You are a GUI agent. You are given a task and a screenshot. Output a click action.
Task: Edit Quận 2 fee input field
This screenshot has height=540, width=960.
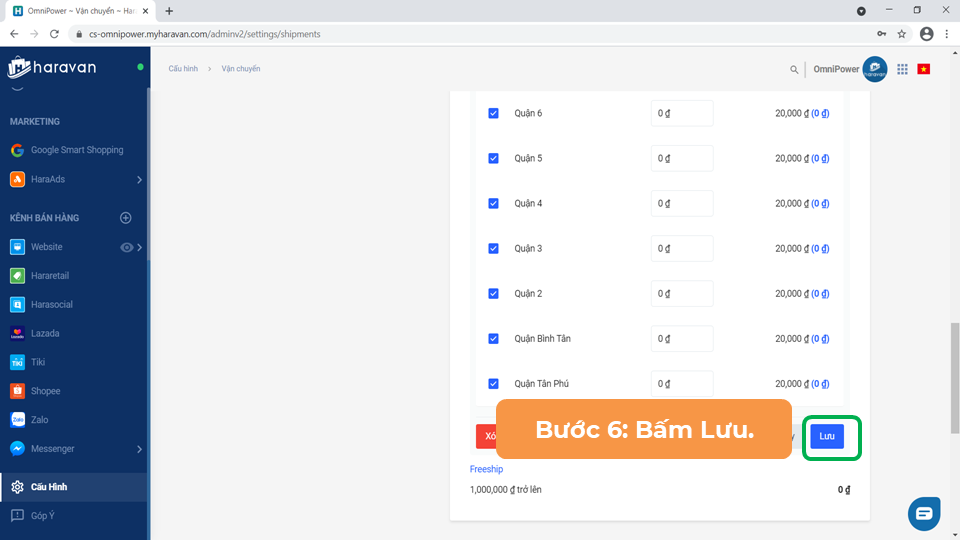click(x=682, y=294)
